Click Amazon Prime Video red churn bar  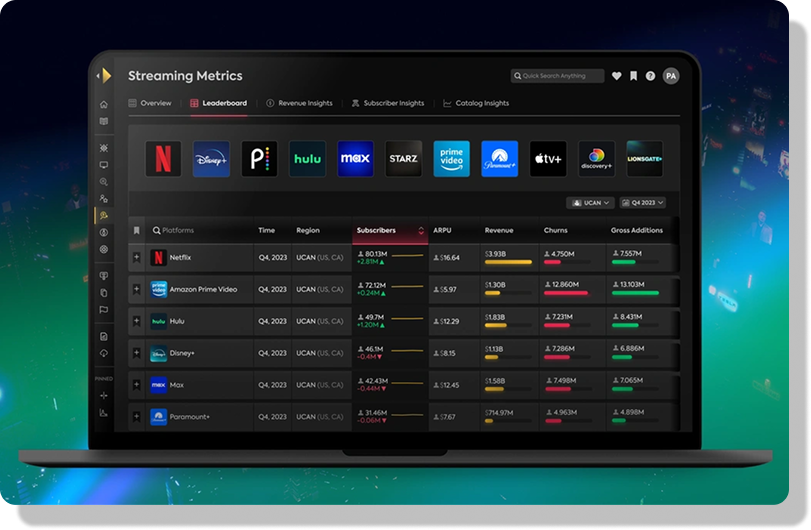click(566, 294)
